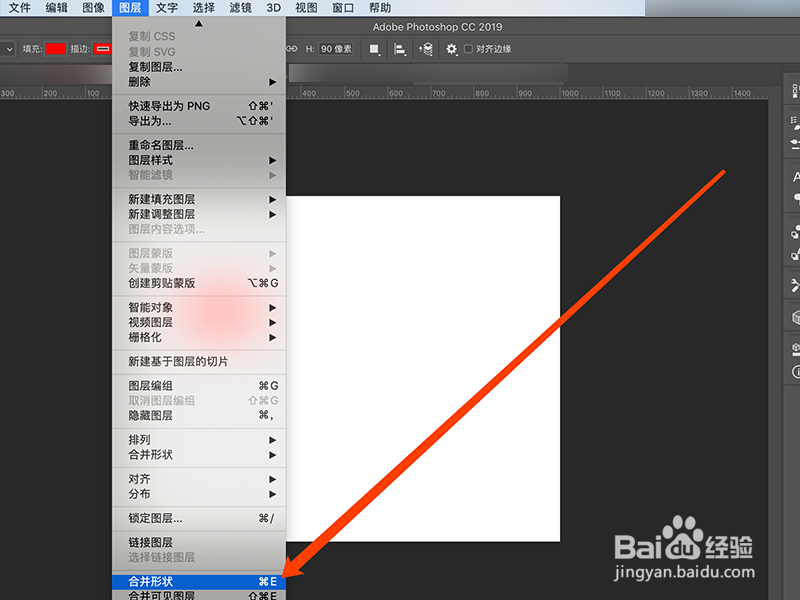Viewport: 800px width, 600px height.
Task: Expand the 删除 submenu arrow
Action: pyautogui.click(x=272, y=82)
